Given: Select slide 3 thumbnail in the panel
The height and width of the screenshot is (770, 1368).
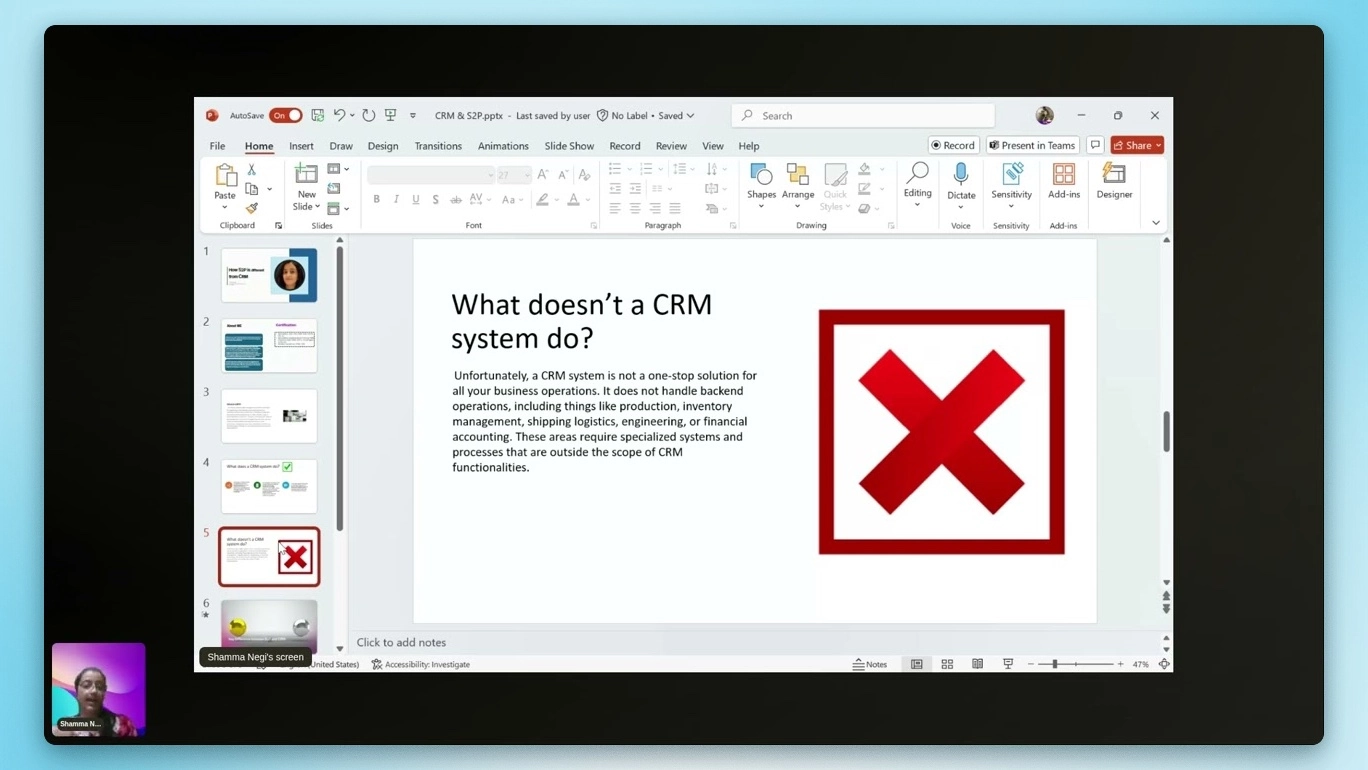Looking at the screenshot, I should 268,416.
